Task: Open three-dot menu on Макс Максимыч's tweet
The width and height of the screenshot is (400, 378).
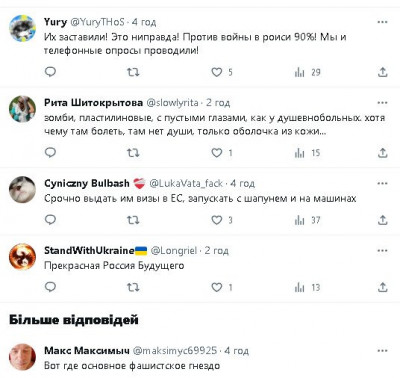Action: pos(382,351)
